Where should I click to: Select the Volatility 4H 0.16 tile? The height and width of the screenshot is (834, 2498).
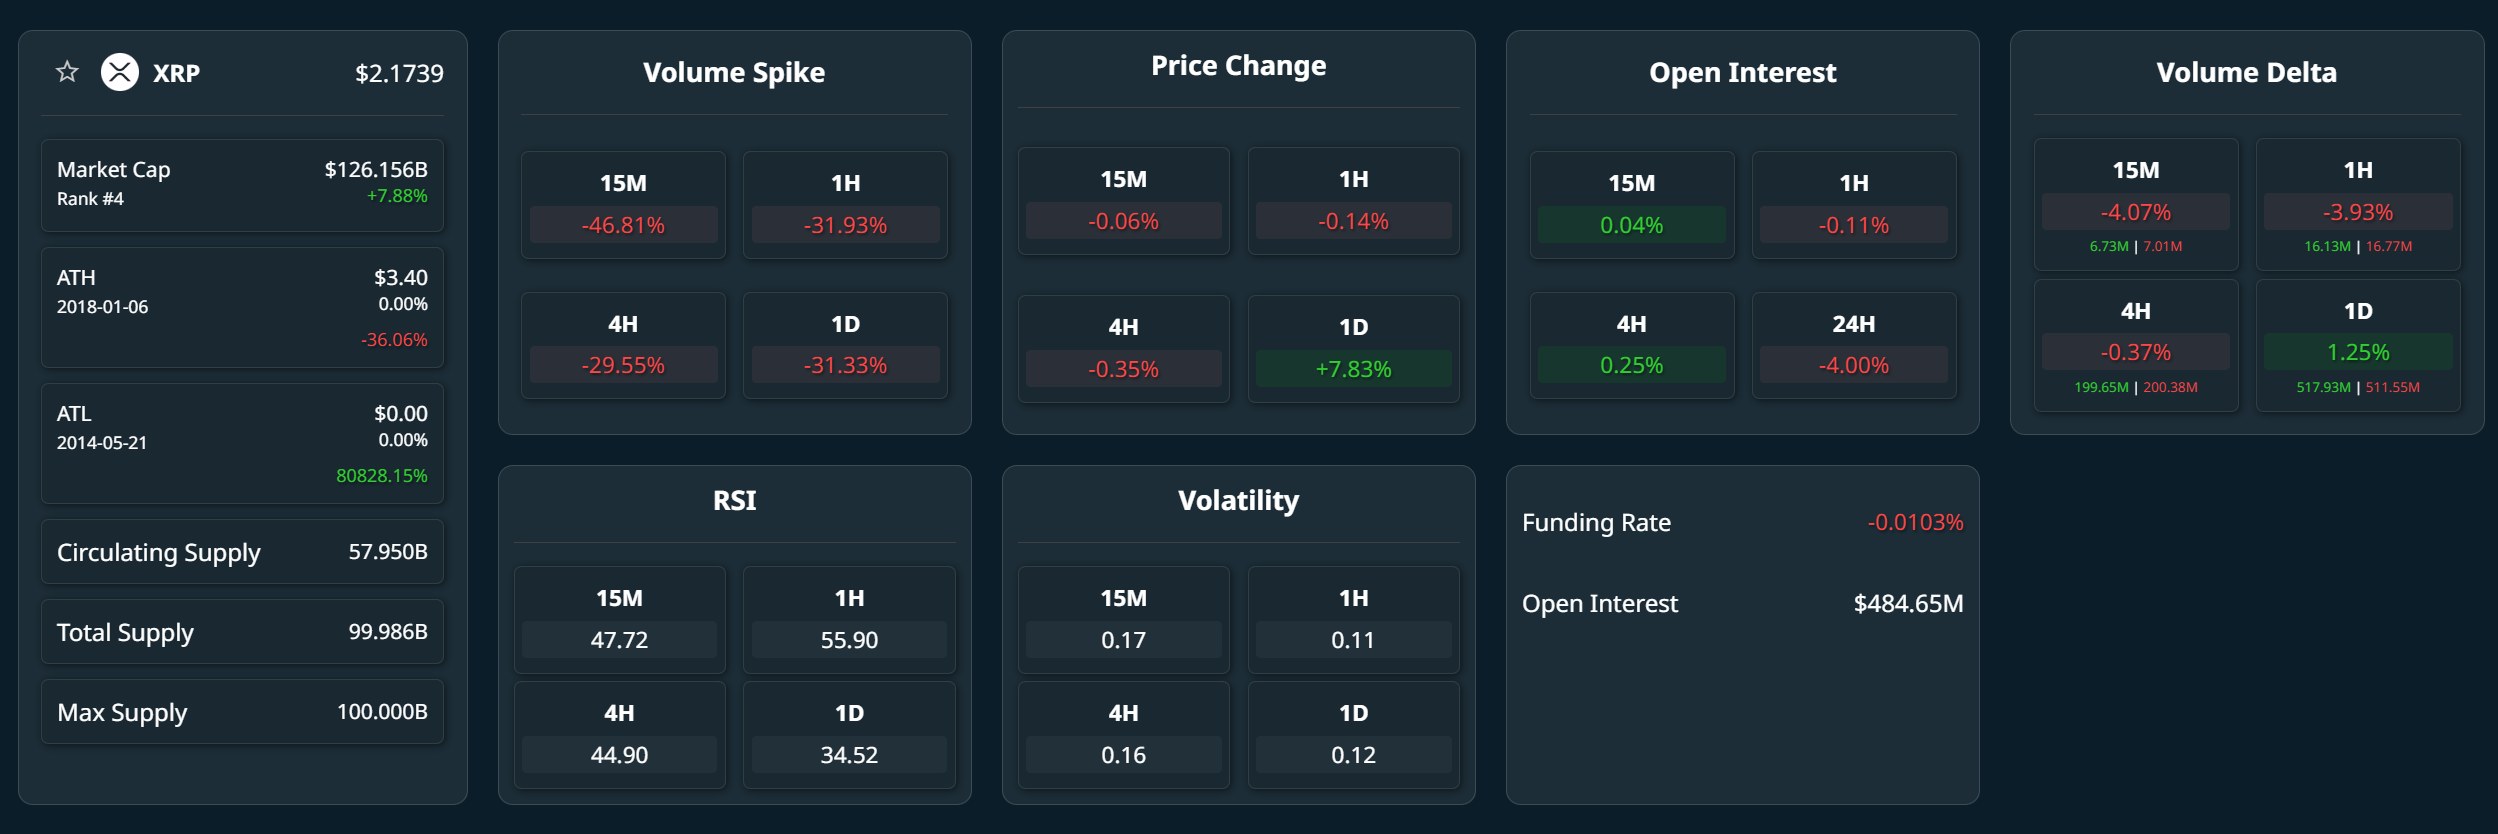1123,735
